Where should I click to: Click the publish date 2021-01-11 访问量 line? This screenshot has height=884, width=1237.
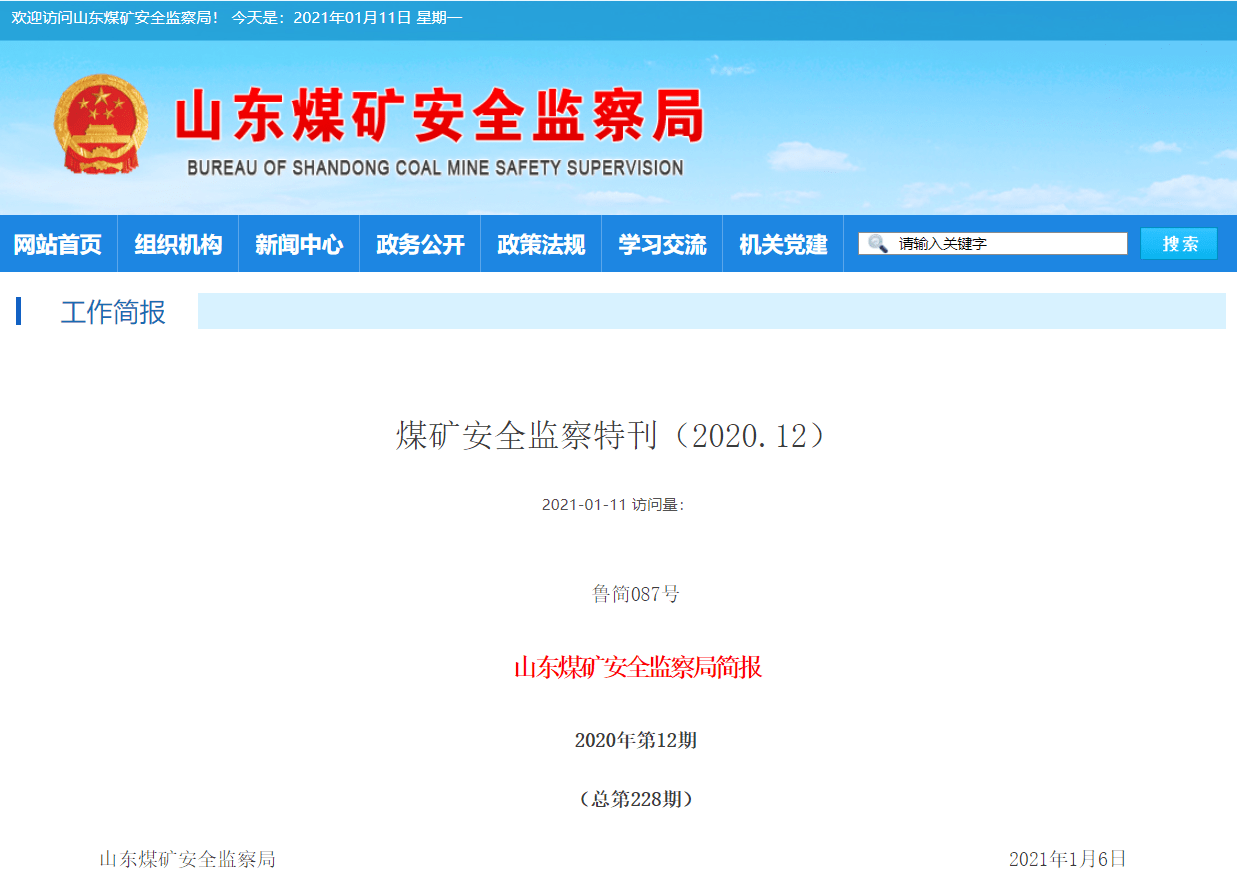click(x=612, y=505)
